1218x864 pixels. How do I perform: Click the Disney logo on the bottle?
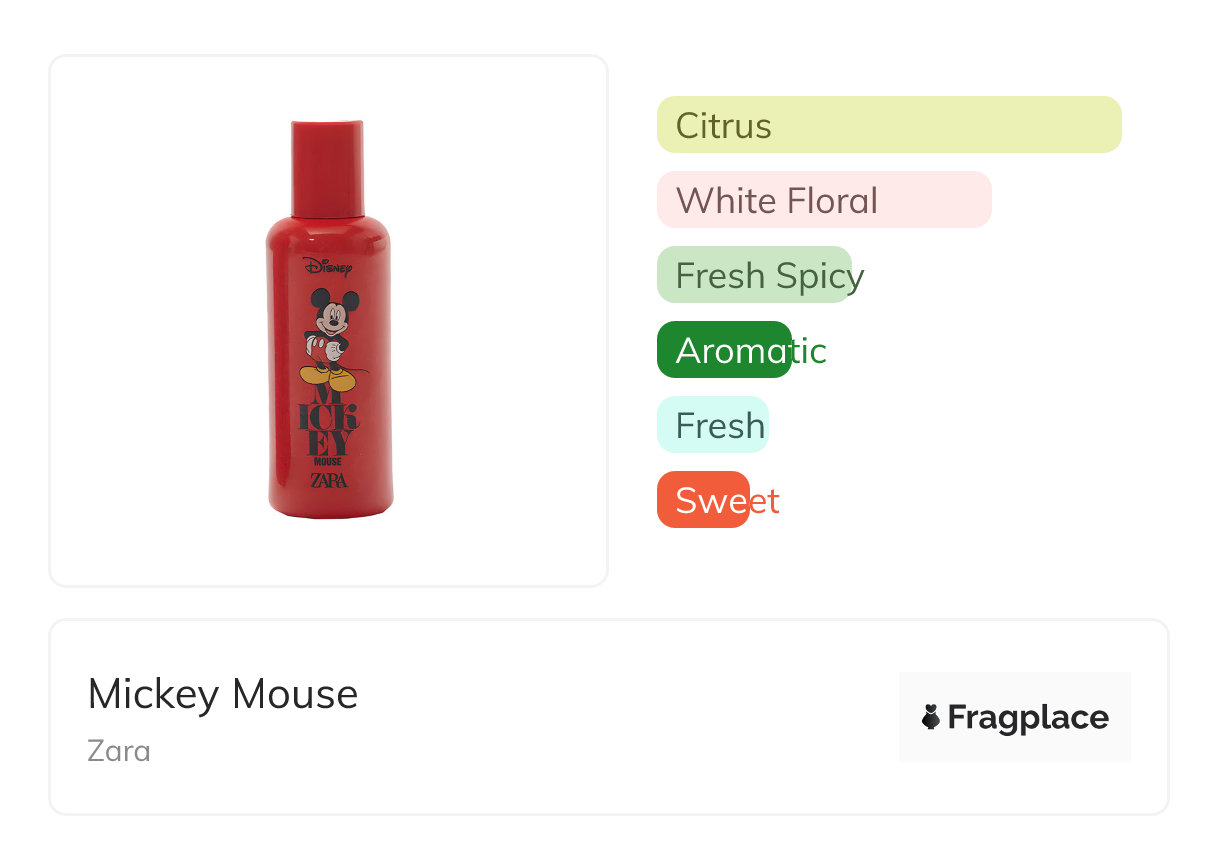327,267
